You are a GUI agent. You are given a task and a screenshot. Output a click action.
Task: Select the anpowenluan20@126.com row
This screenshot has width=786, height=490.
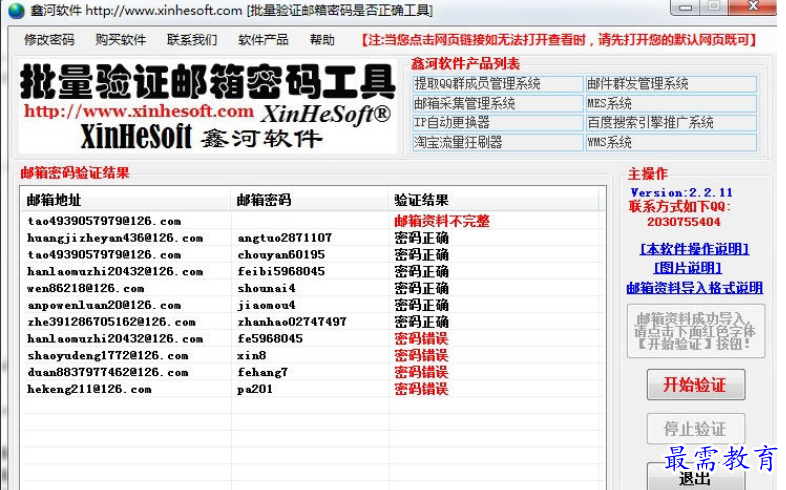[313, 305]
